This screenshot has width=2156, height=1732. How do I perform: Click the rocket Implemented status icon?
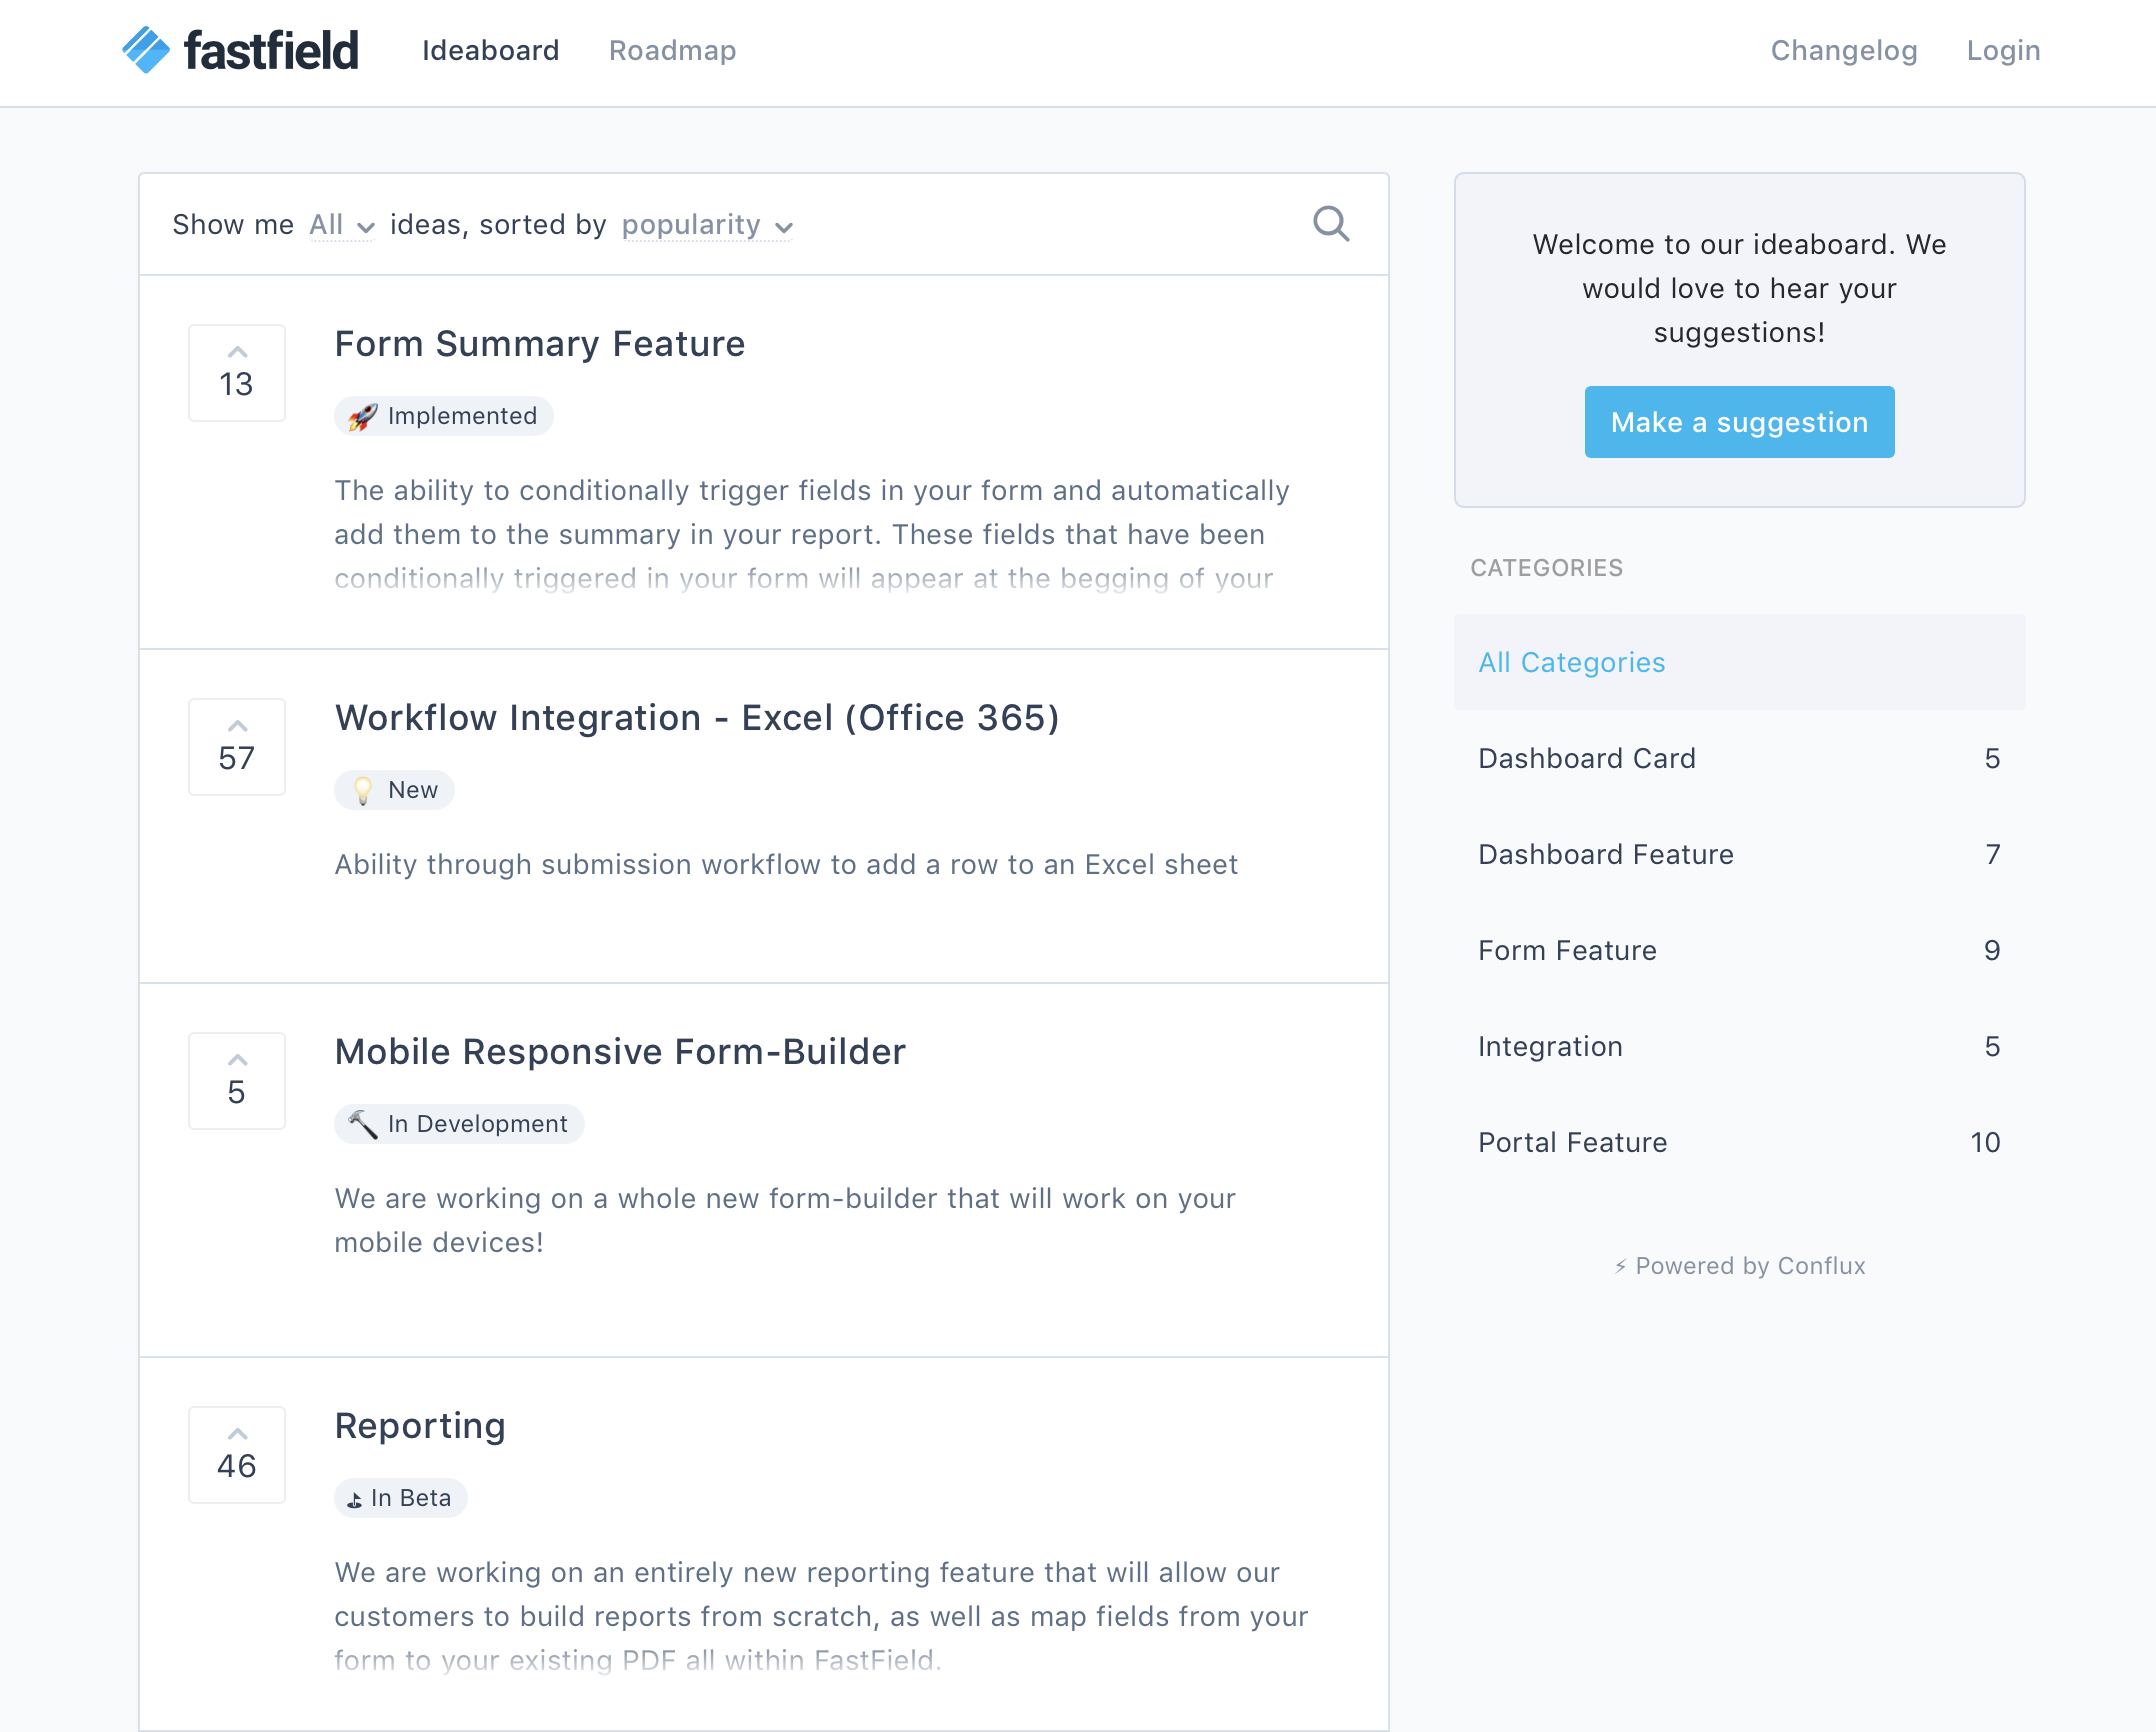(x=362, y=416)
